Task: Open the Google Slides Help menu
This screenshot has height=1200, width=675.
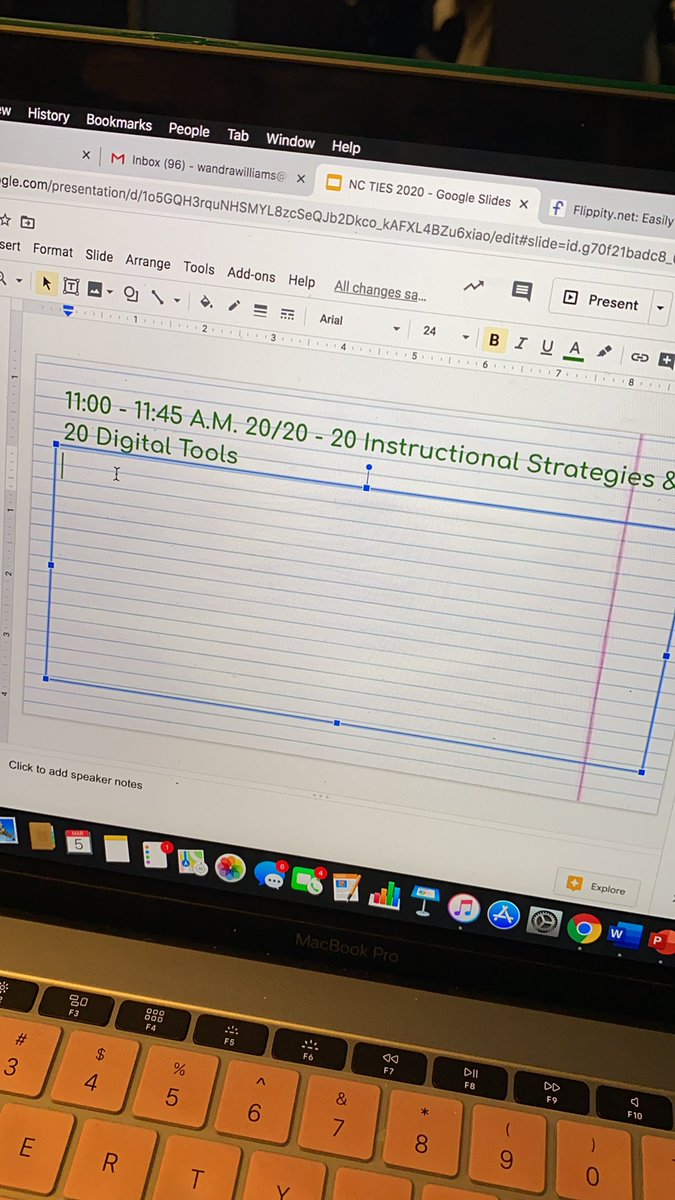Action: 301,280
